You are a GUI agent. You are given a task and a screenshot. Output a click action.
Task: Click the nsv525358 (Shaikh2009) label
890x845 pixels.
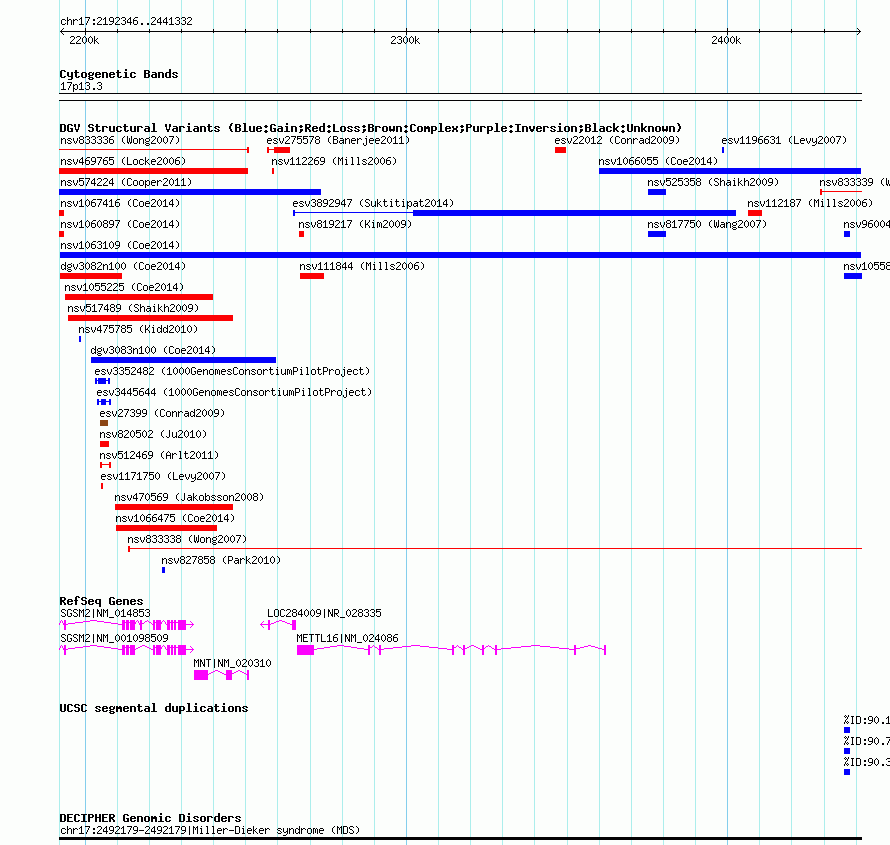pos(713,182)
